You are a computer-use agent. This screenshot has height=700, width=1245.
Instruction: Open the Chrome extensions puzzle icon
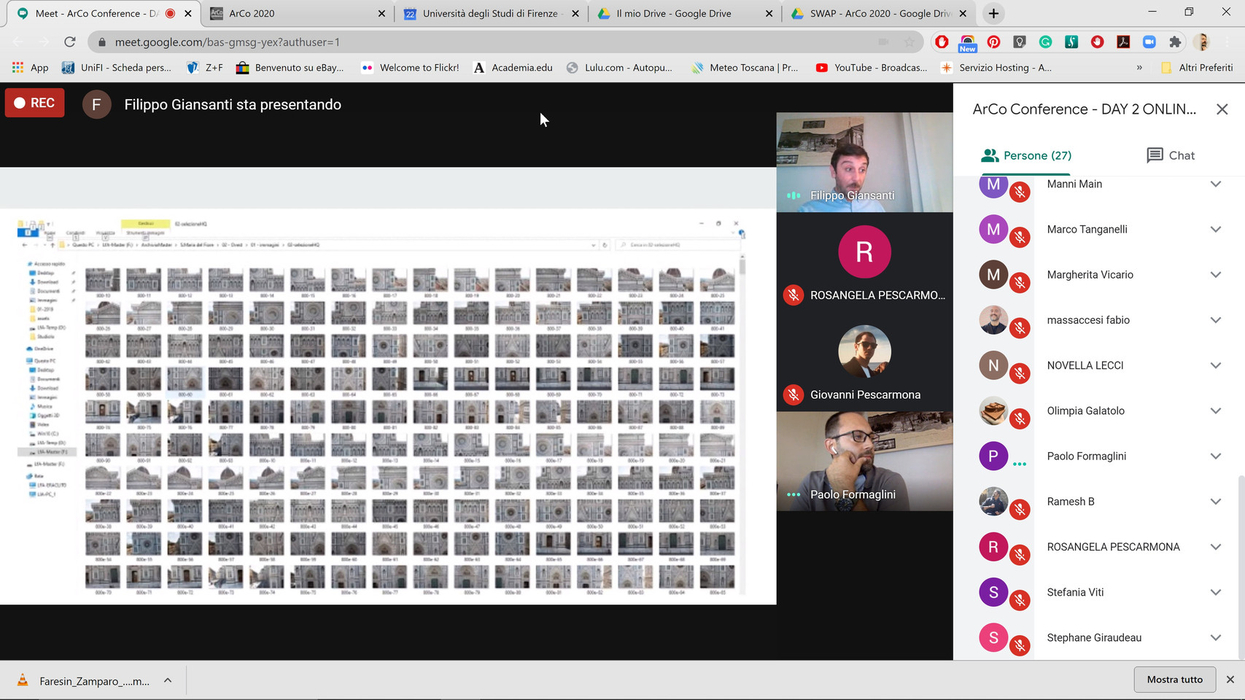[1175, 42]
